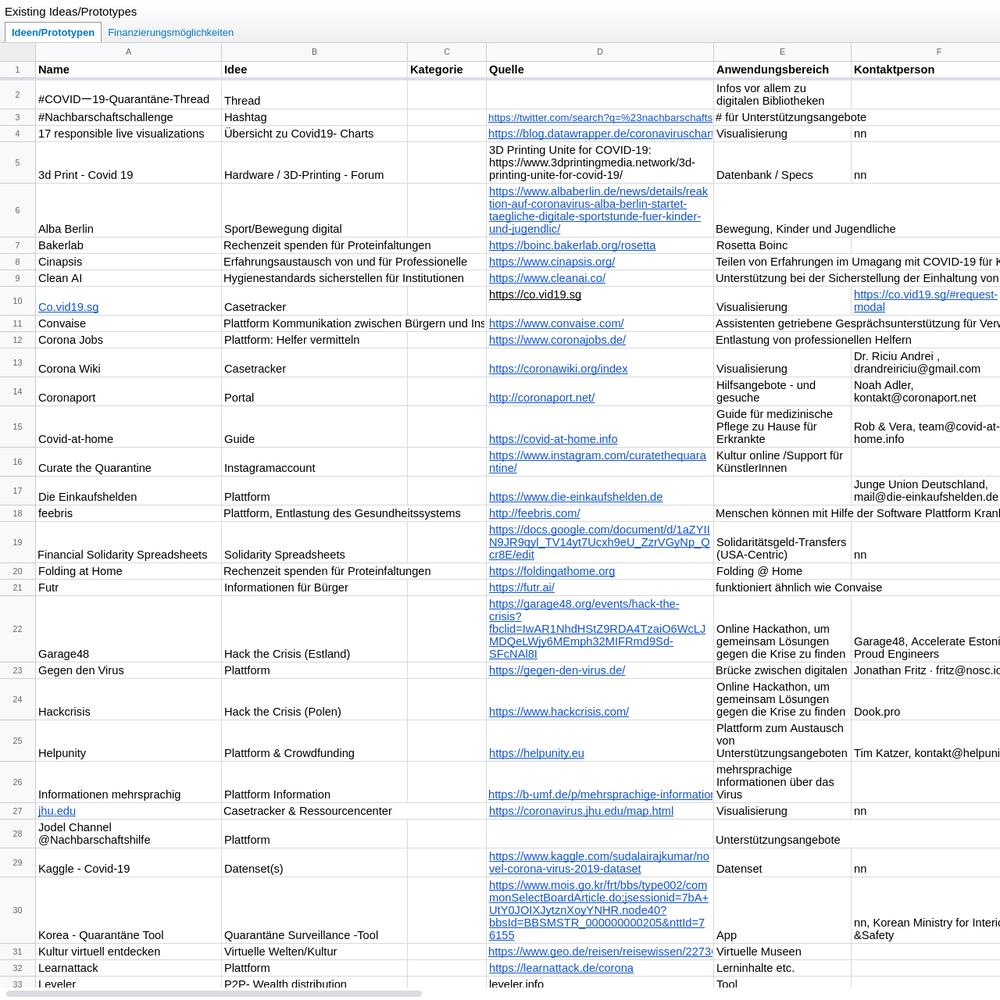This screenshot has width=1000, height=1000.
Task: Select the 'Jodel Channel @Nachbarschaftshilfe' cell
Action: [x=128, y=834]
